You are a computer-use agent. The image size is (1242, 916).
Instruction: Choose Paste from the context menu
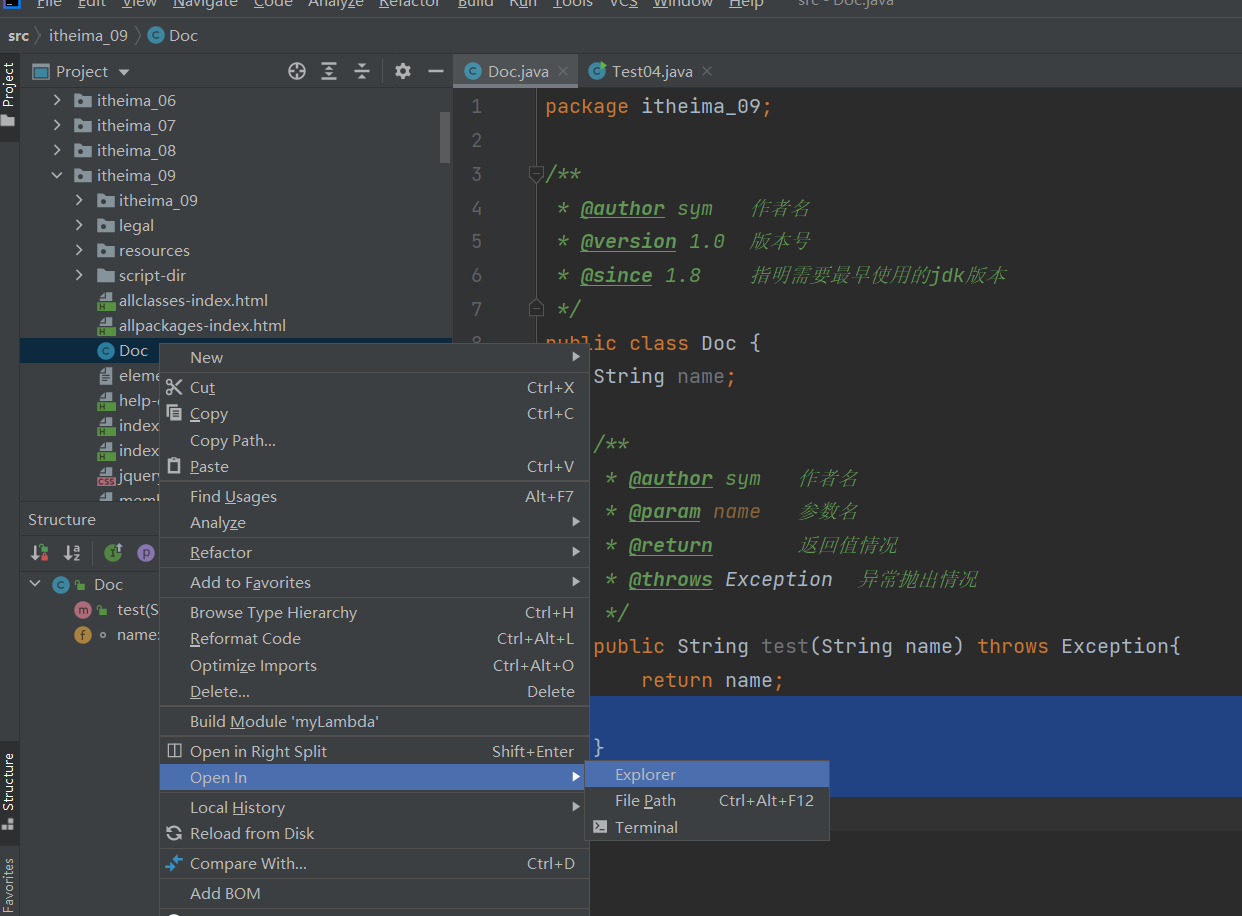tap(374, 466)
